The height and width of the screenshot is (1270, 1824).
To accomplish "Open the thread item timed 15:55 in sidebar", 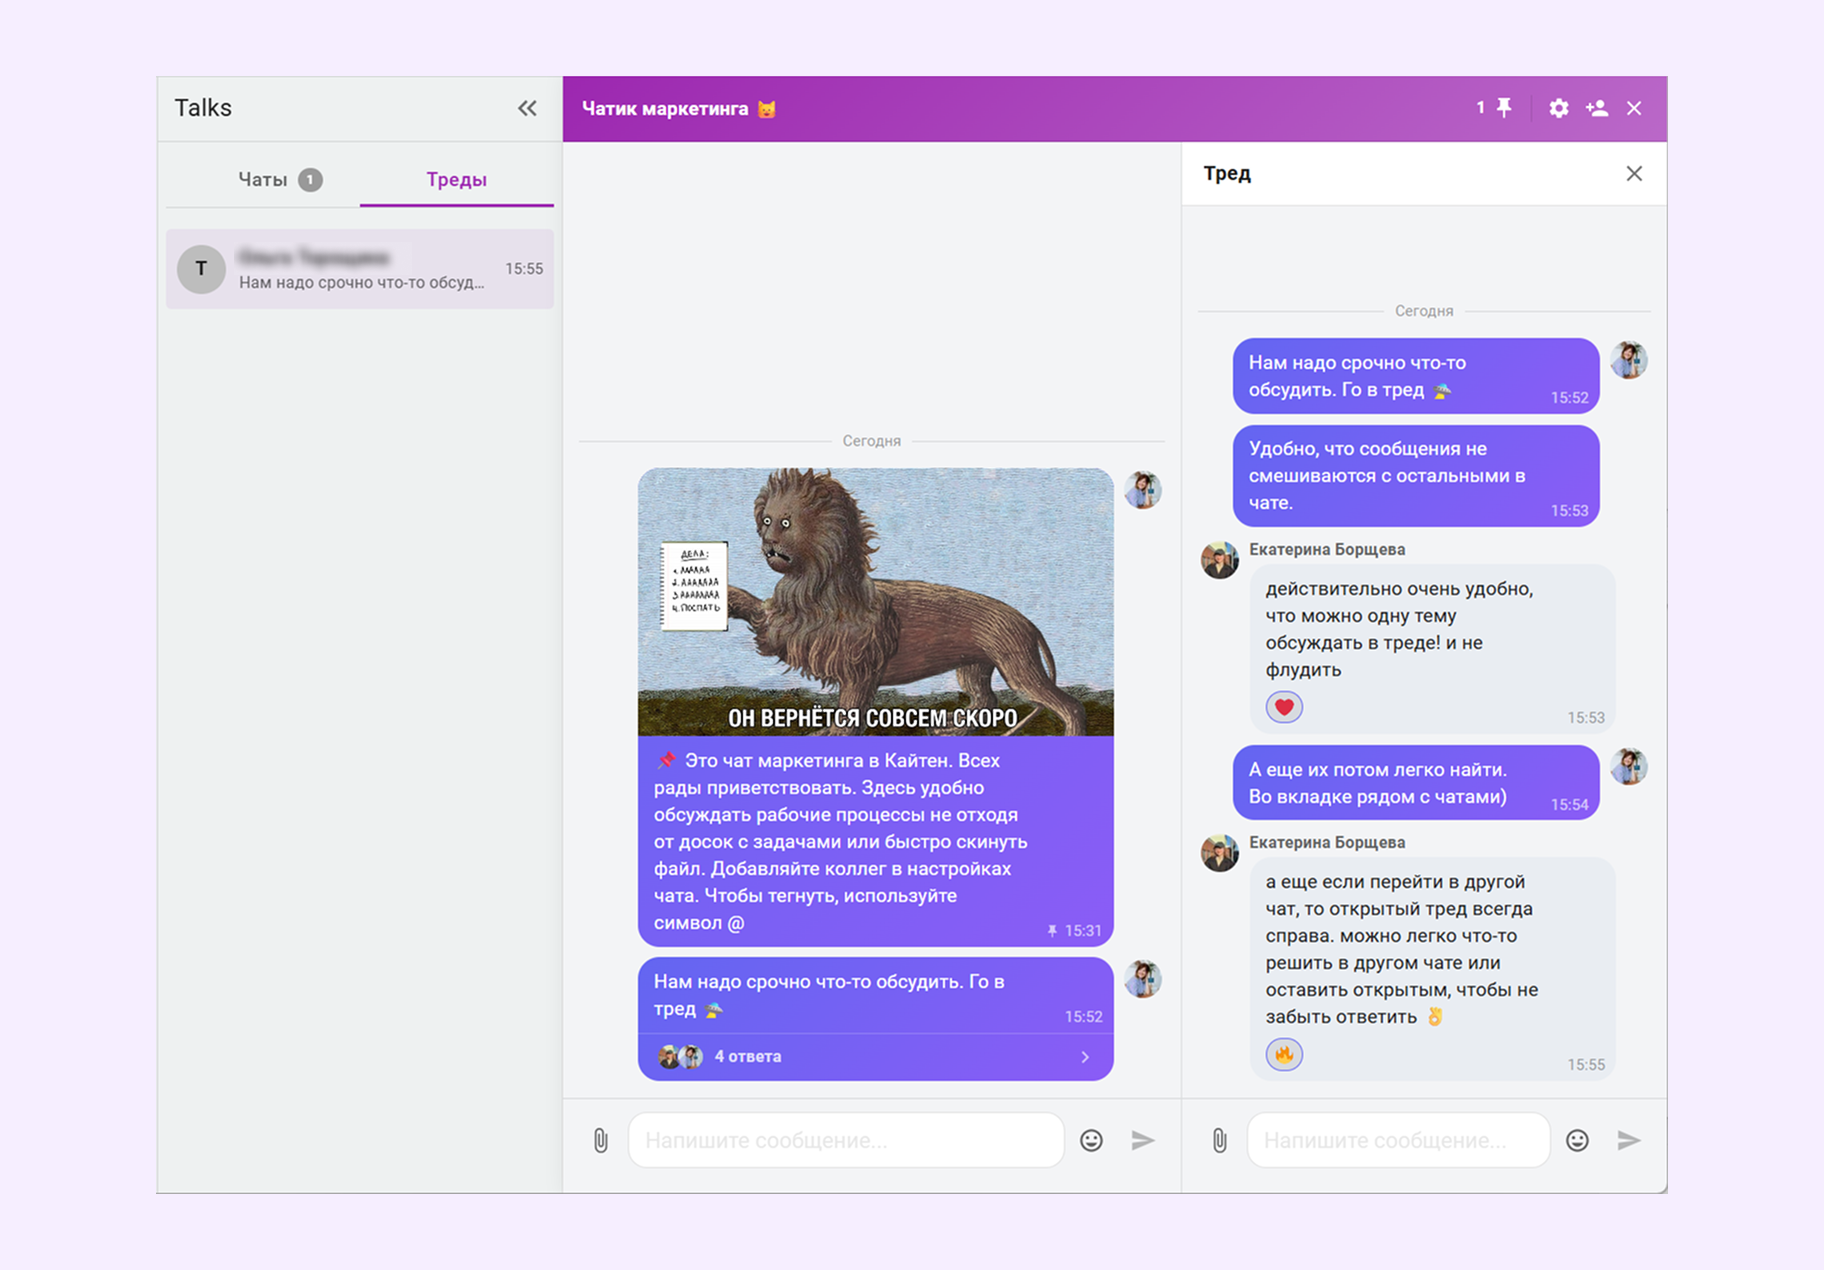I will (360, 269).
